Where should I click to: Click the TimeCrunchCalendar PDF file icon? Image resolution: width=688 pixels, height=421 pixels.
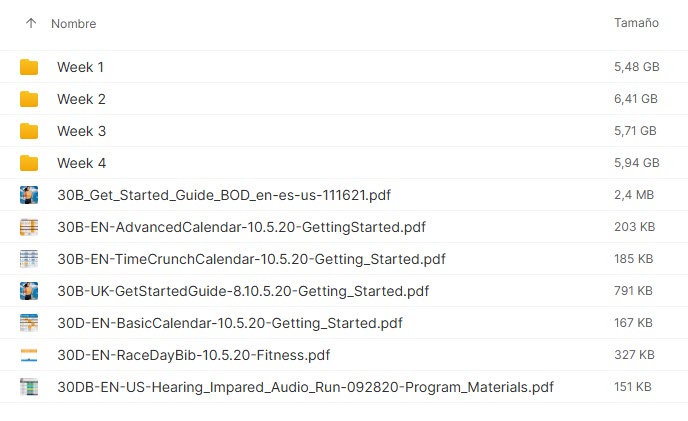(x=29, y=259)
